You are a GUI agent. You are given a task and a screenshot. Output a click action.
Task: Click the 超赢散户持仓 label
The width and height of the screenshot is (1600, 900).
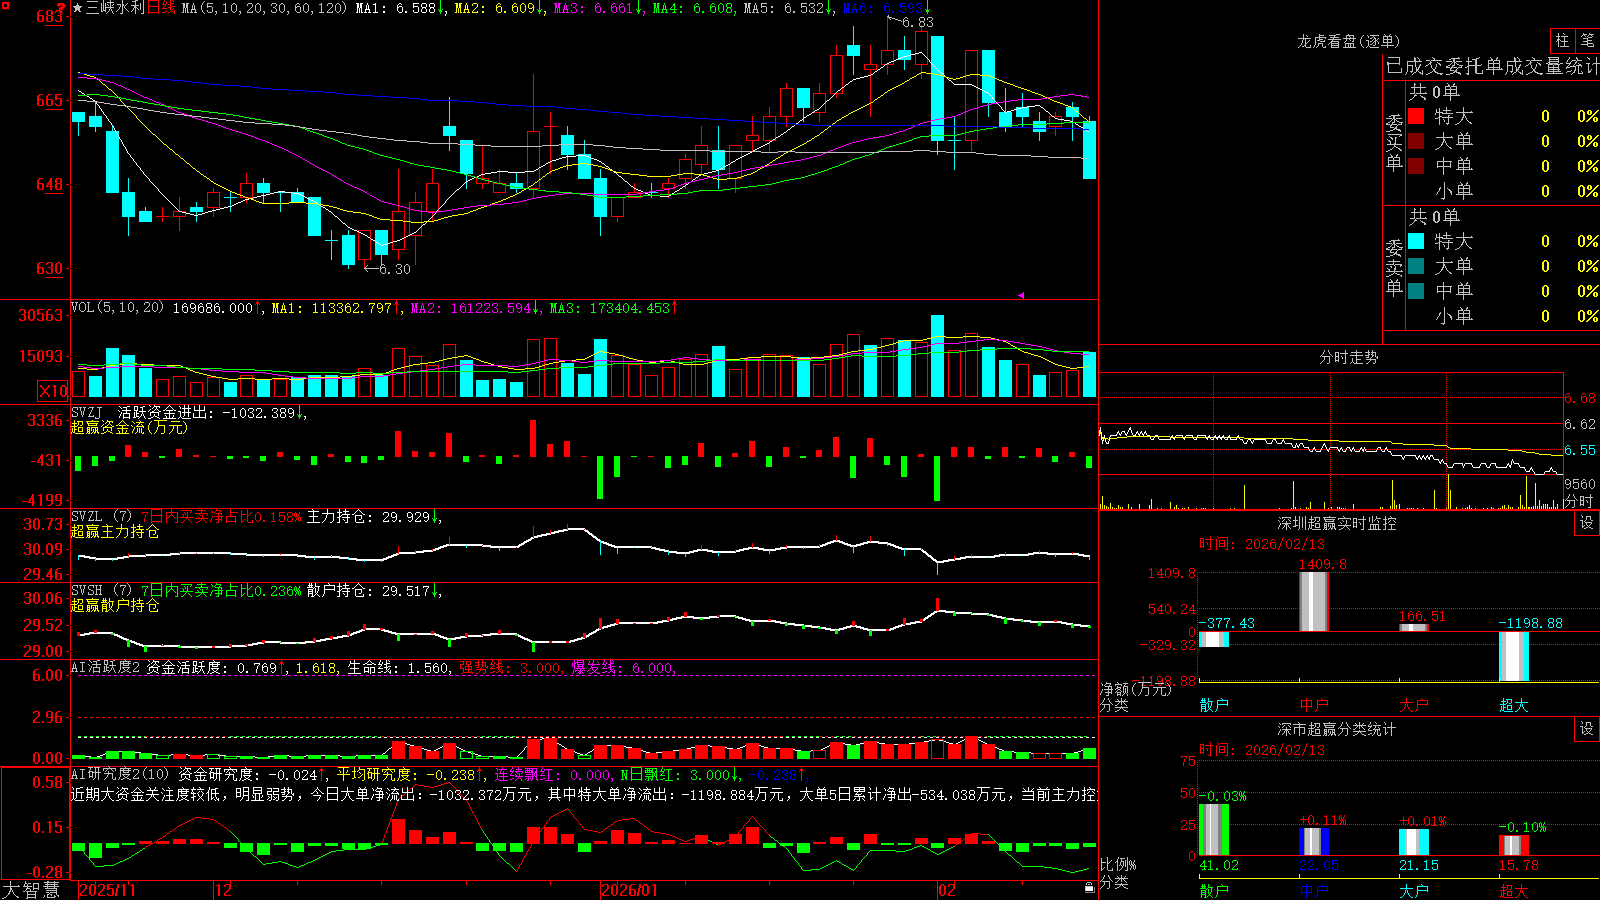pos(115,606)
